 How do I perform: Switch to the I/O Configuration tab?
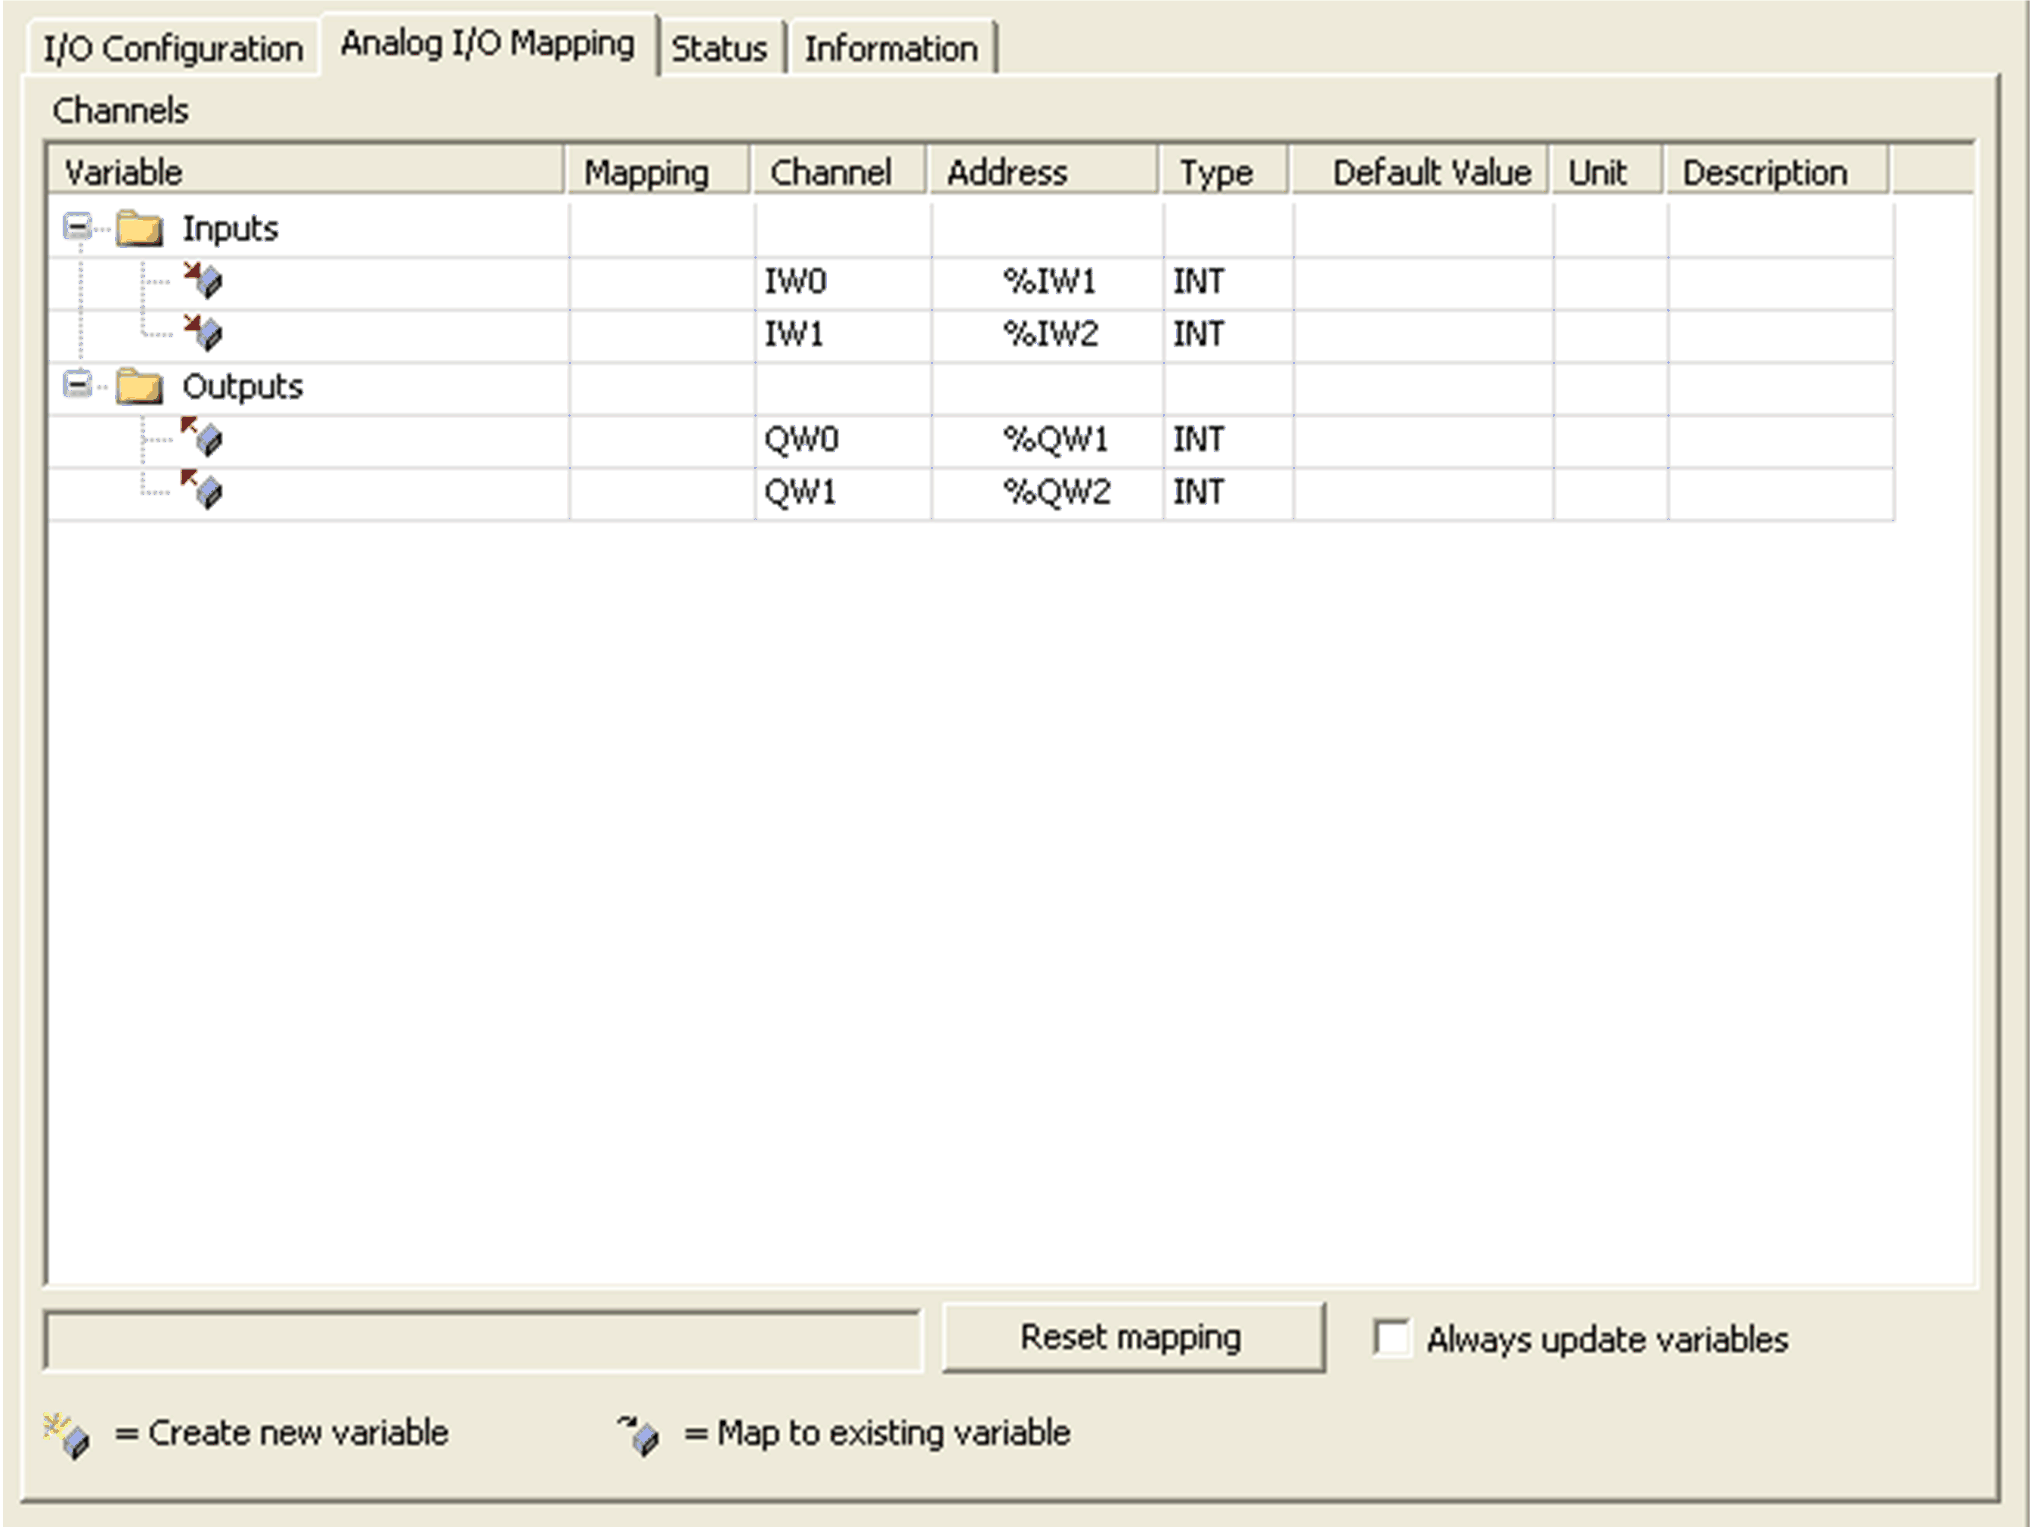(x=172, y=48)
